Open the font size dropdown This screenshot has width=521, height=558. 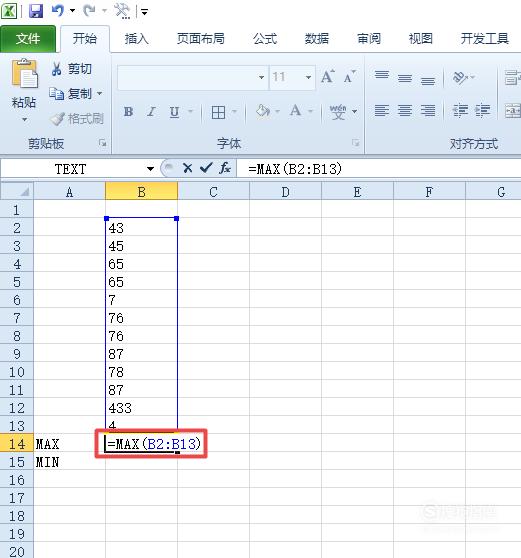[309, 77]
